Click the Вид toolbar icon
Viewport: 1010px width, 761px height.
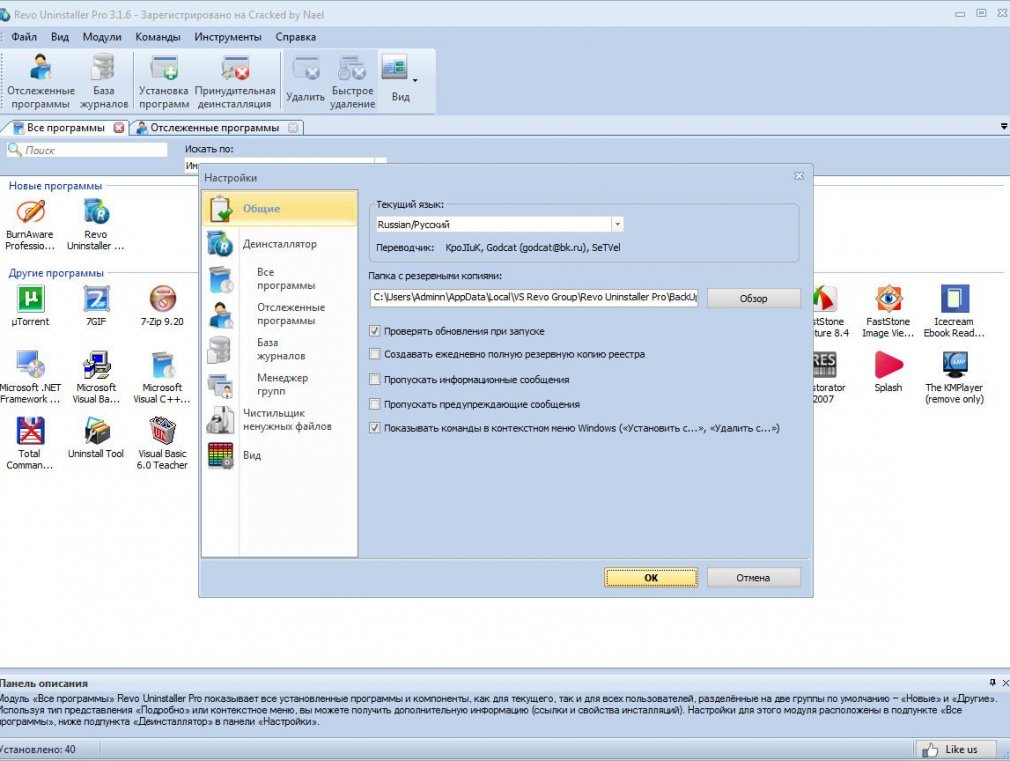(x=395, y=81)
